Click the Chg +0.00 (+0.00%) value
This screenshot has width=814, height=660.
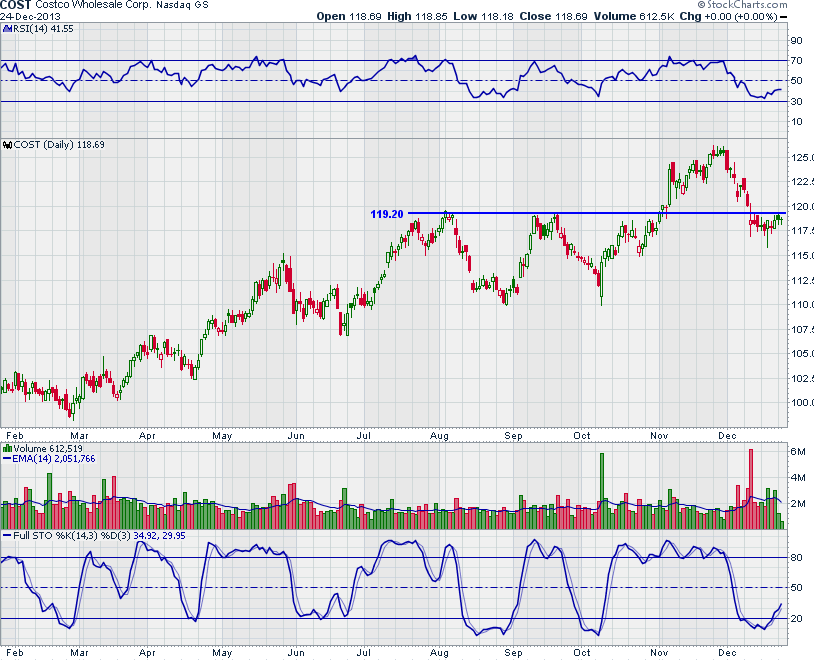[728, 16]
